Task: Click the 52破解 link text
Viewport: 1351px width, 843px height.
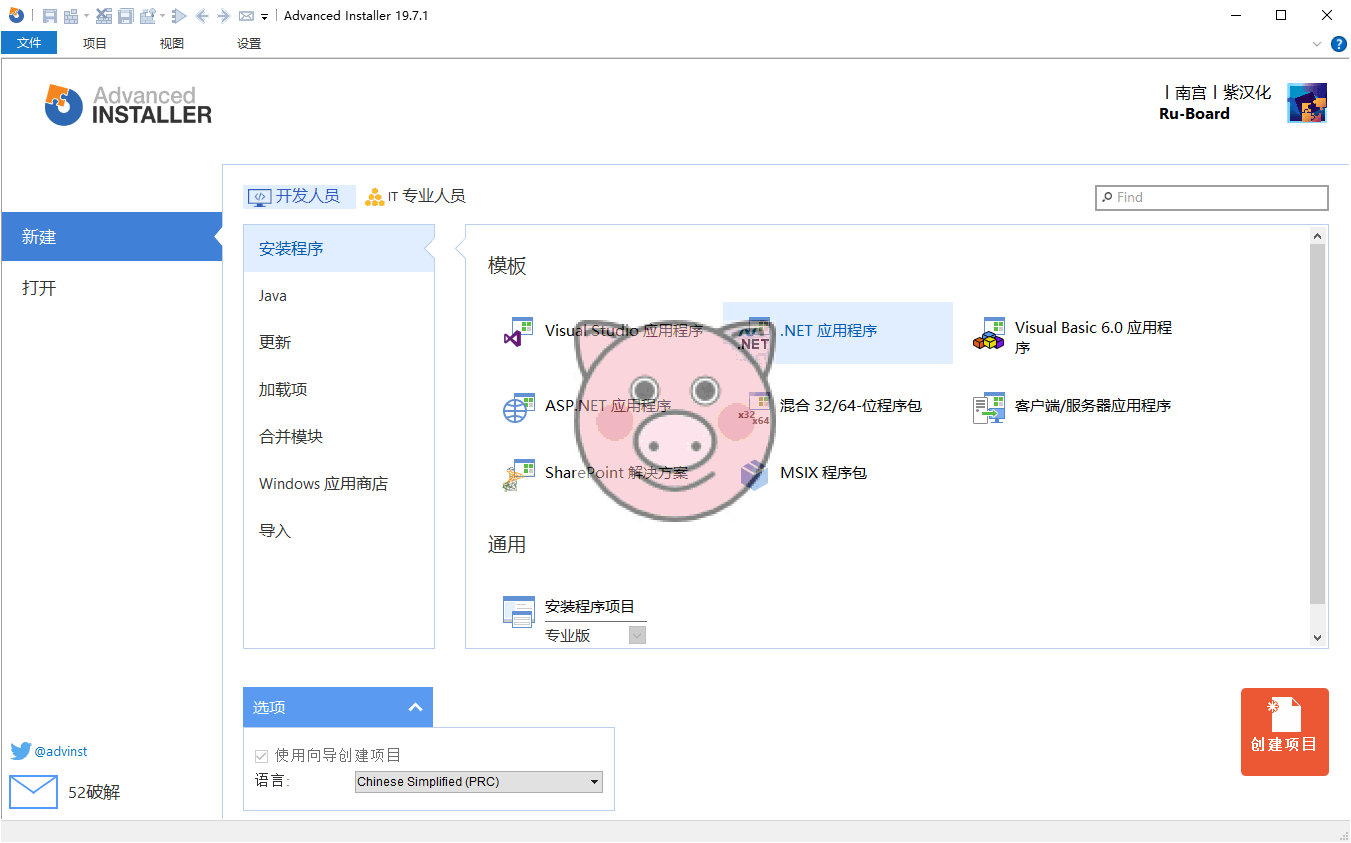Action: pyautogui.click(x=94, y=792)
